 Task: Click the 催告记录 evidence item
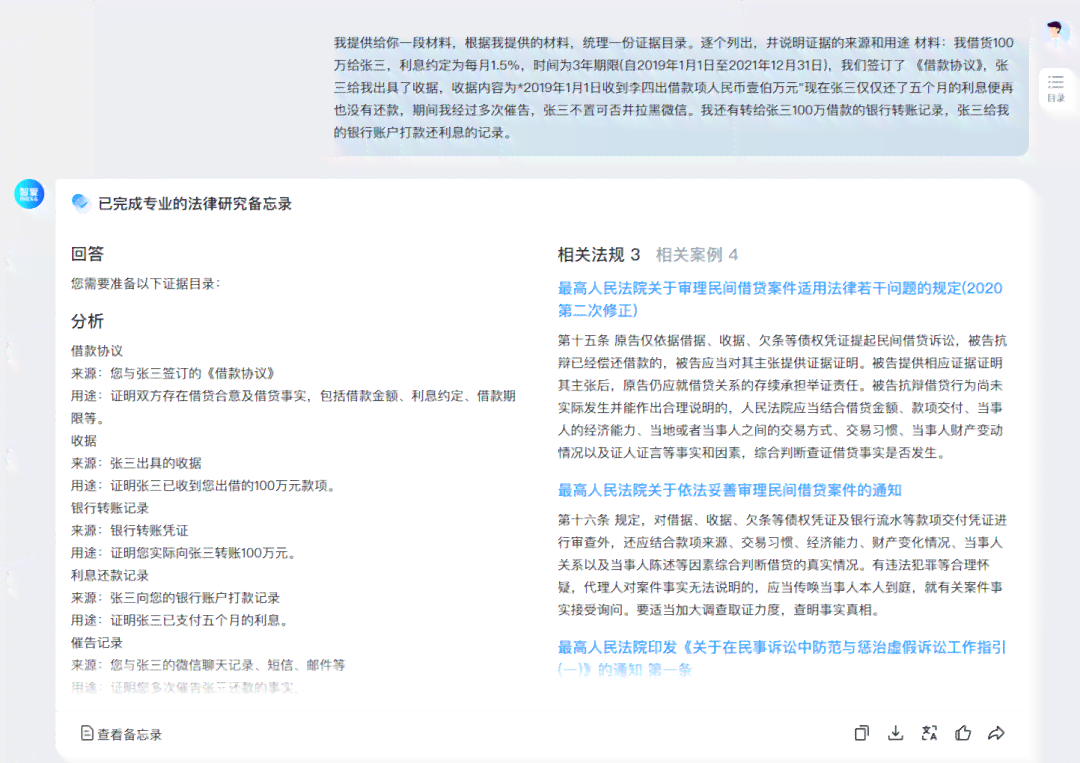pos(97,643)
